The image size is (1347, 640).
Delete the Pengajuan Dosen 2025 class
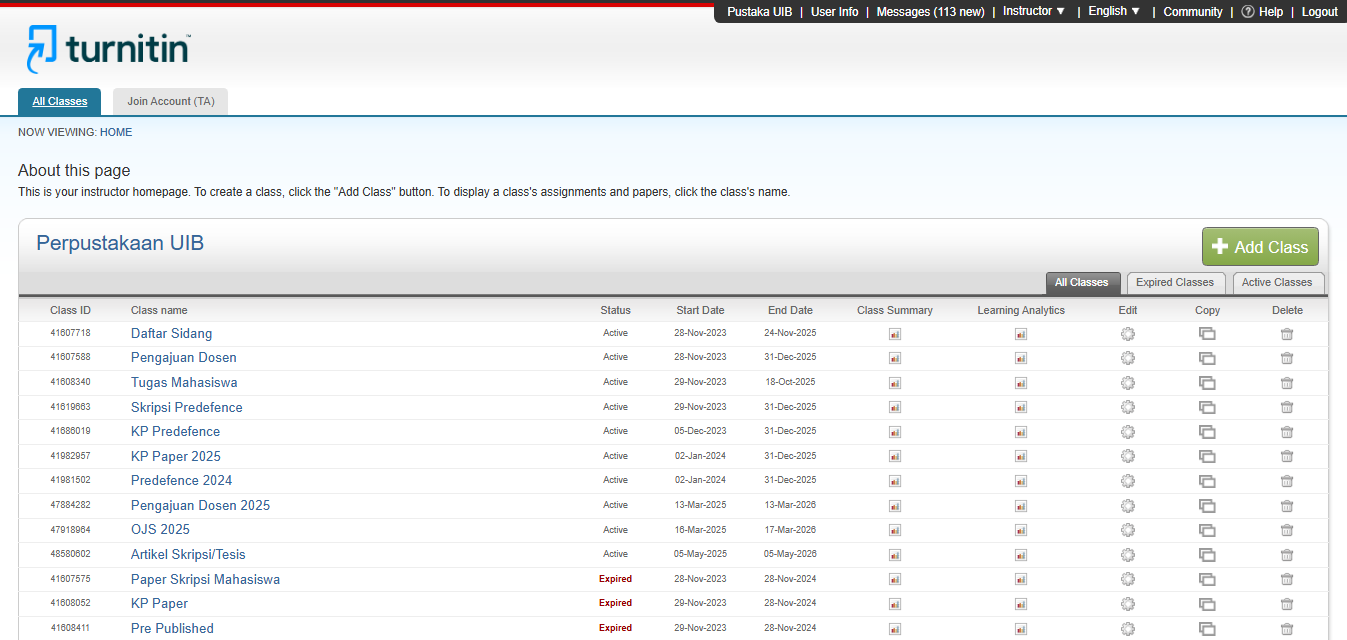tap(1287, 506)
